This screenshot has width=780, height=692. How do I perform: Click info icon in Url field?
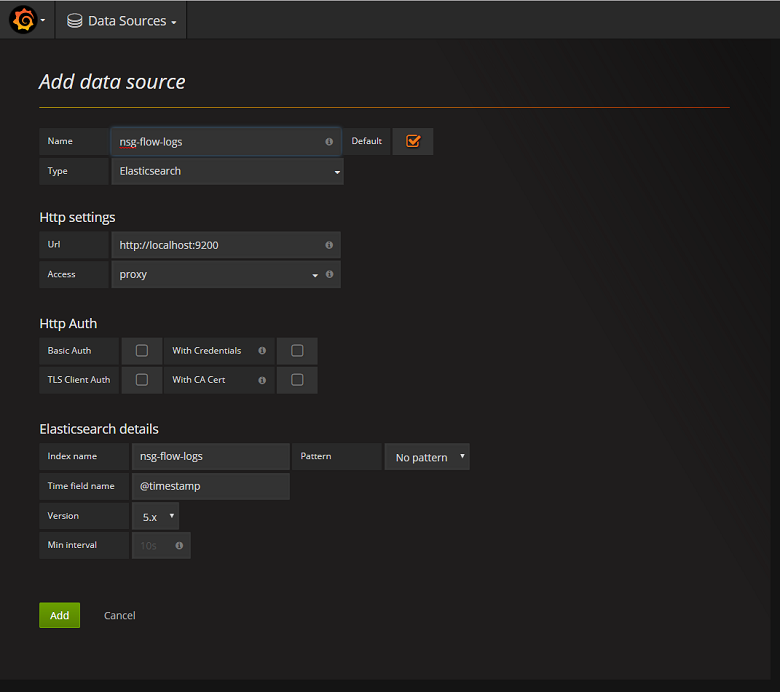coord(329,245)
